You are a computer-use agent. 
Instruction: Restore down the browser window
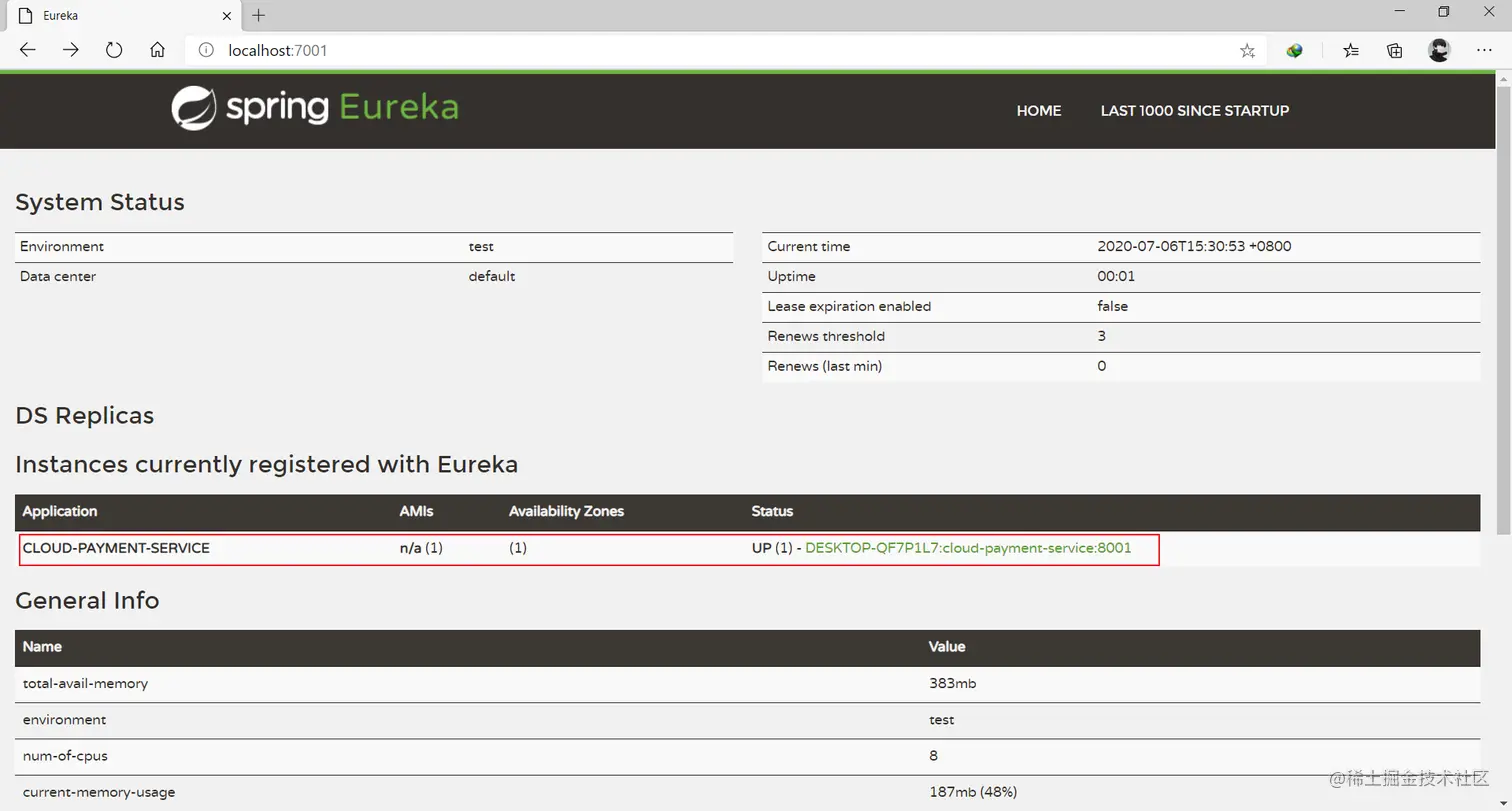(1443, 12)
